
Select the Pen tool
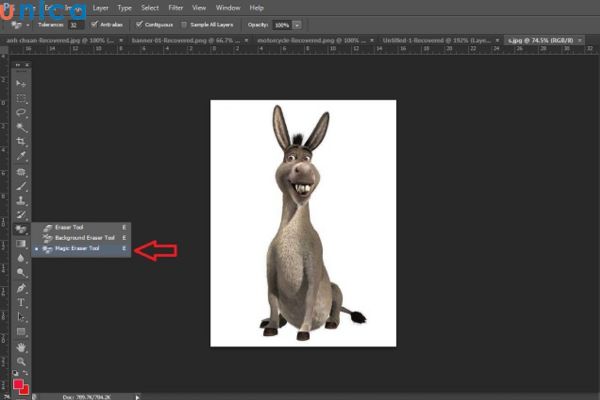(x=21, y=288)
